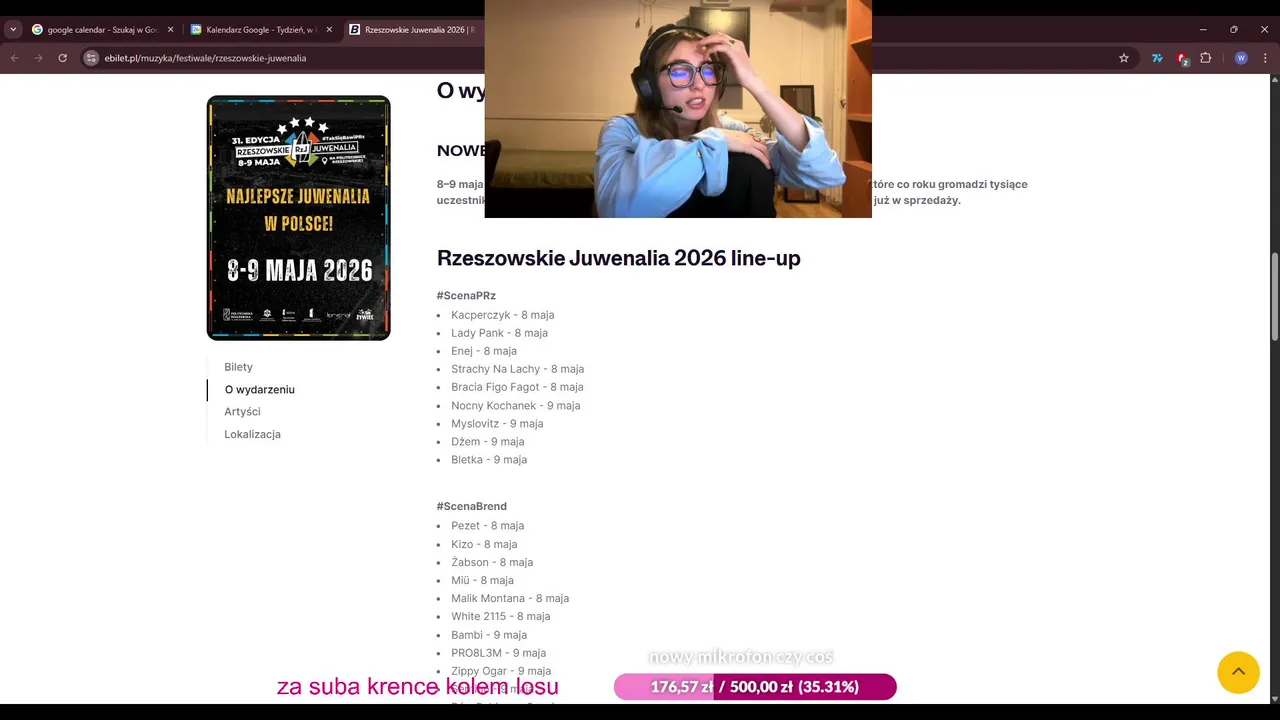Viewport: 1280px width, 720px height.
Task: Go back to previous page
Action: [x=15, y=58]
